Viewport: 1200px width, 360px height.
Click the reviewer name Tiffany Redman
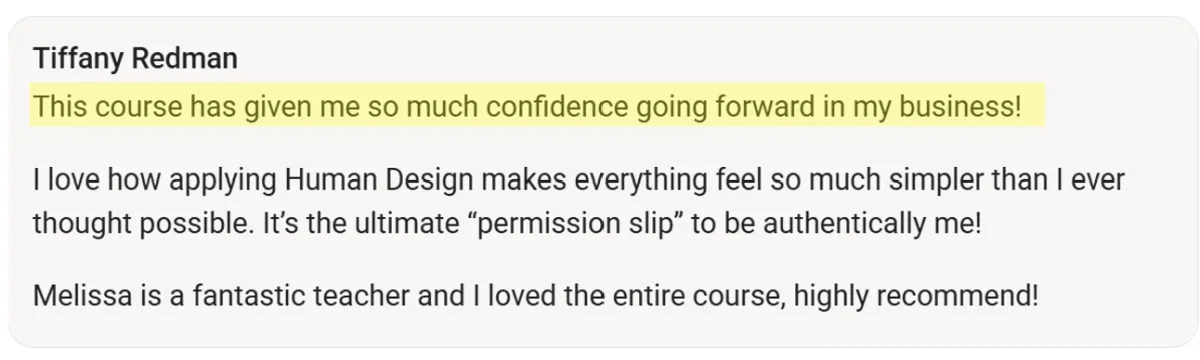coord(135,59)
